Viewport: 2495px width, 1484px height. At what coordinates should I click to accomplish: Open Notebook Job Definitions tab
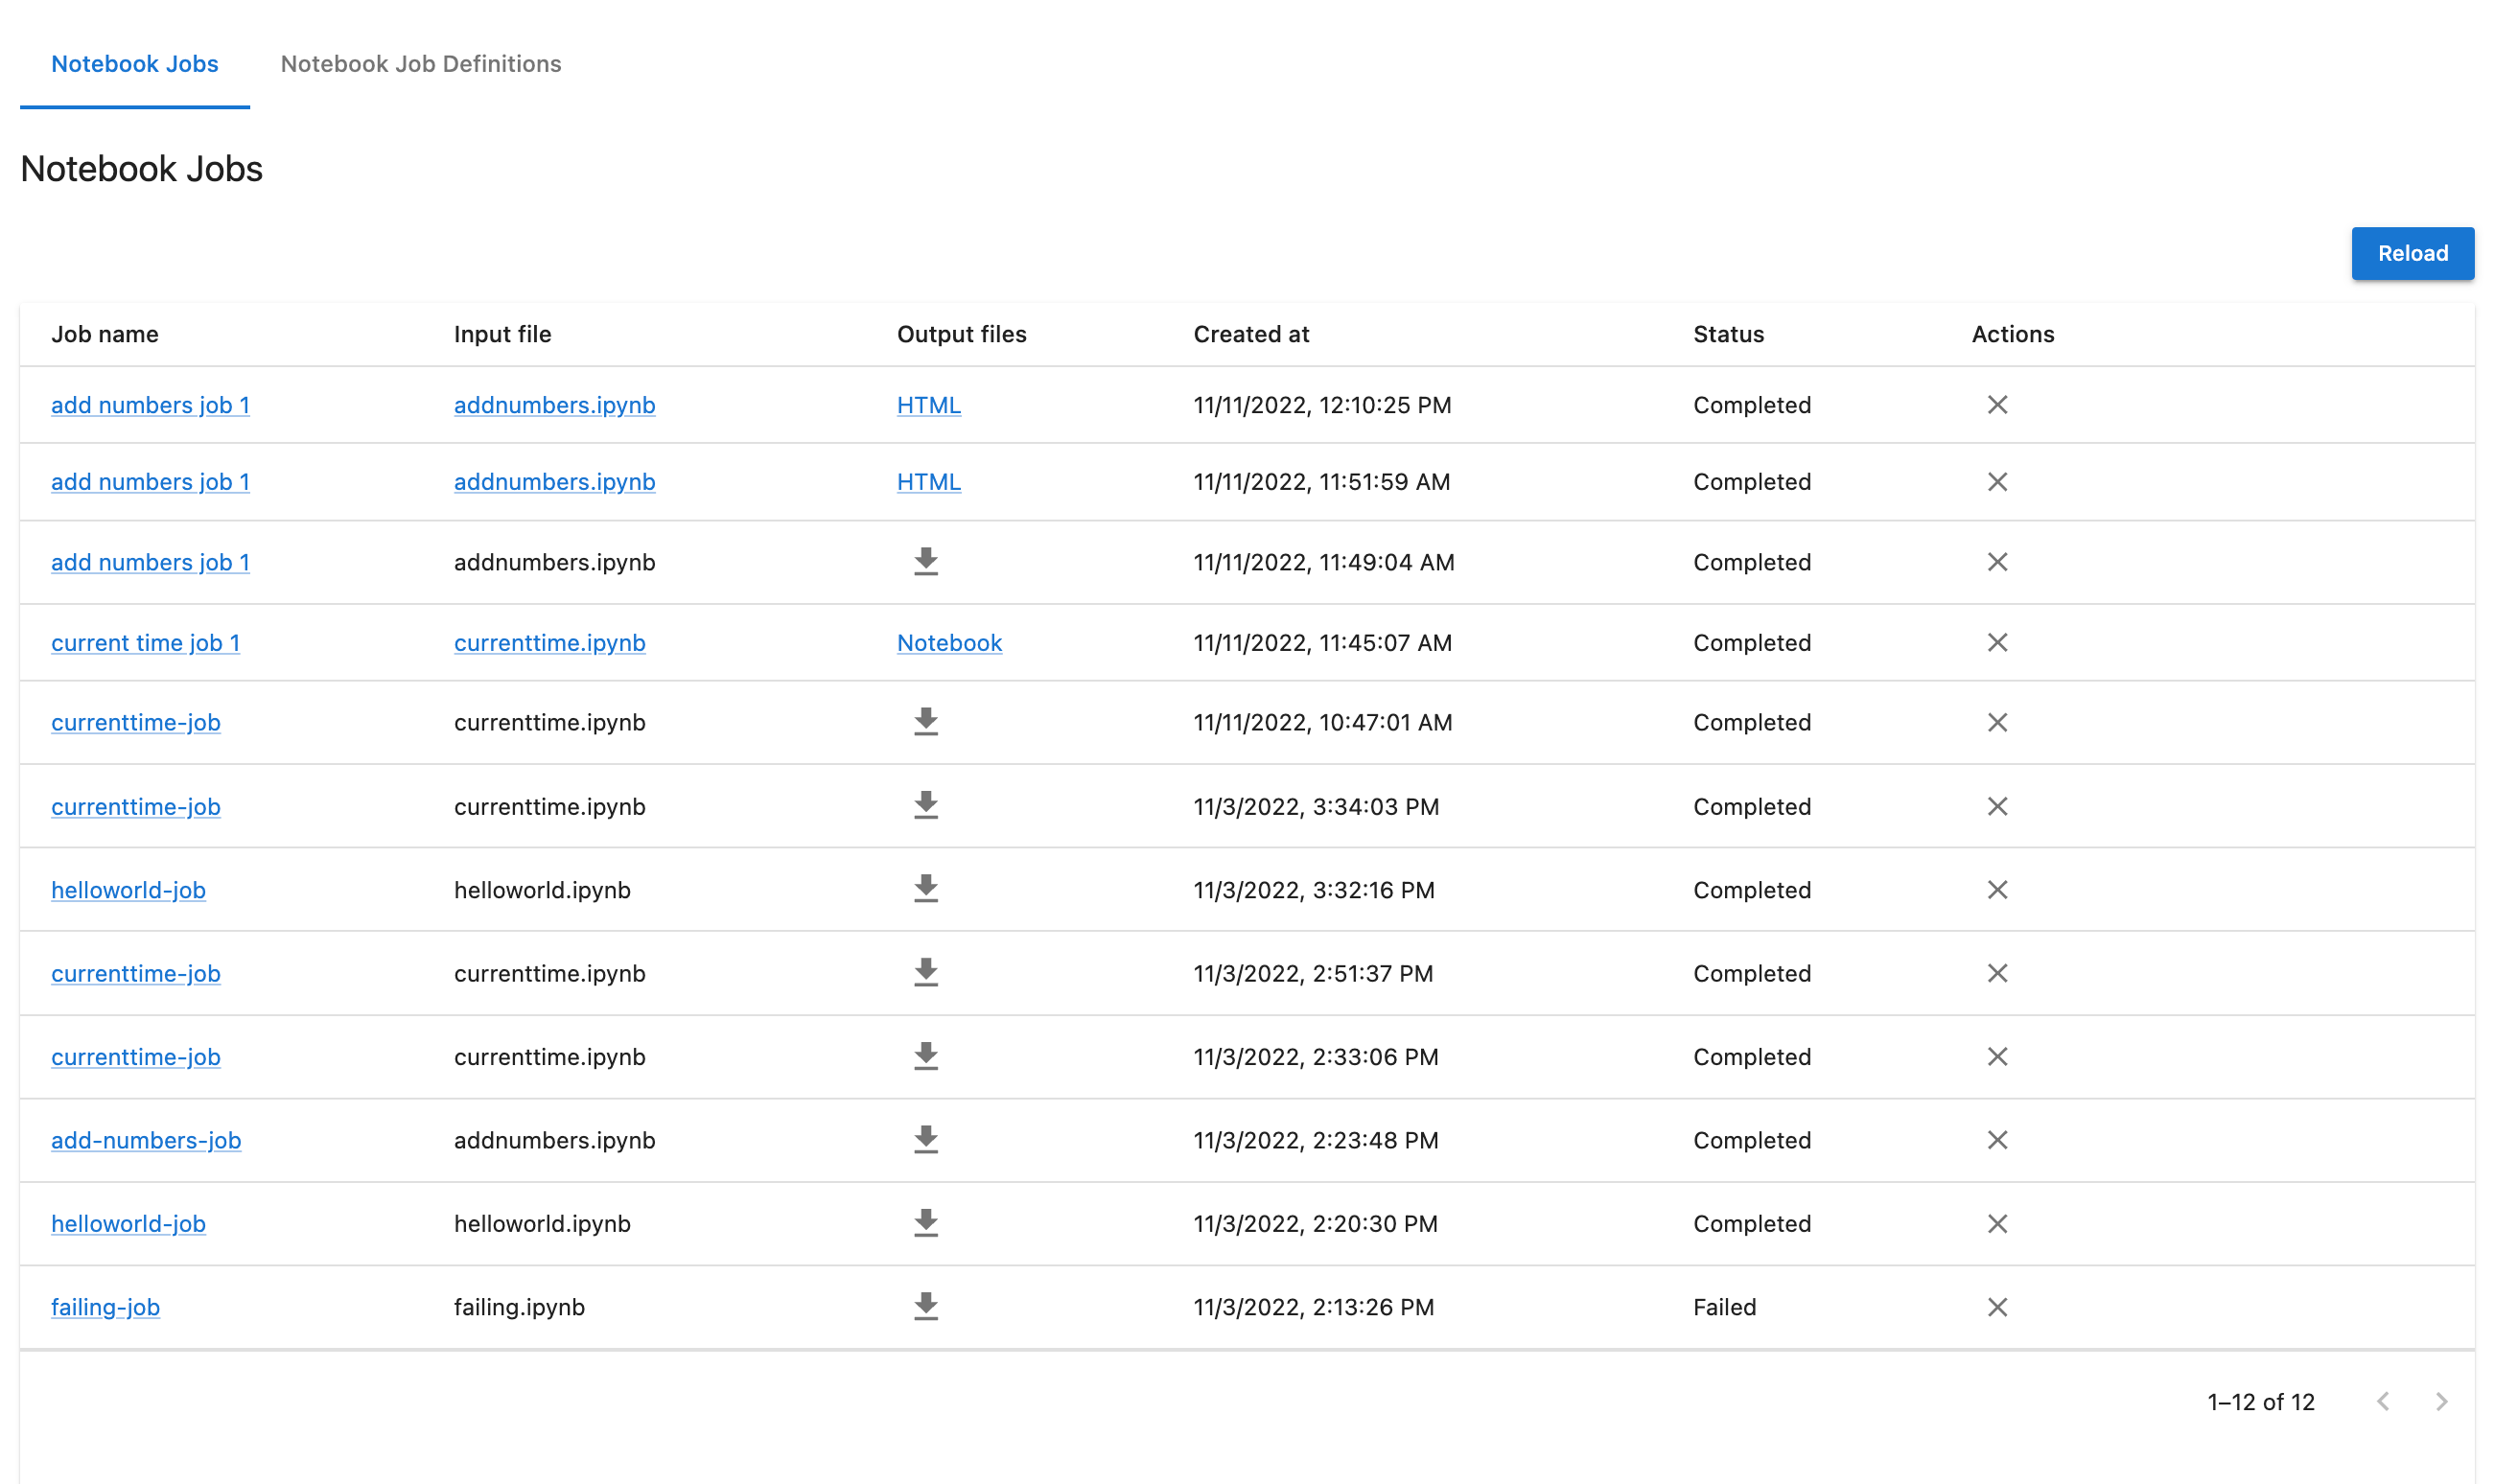coord(421,64)
